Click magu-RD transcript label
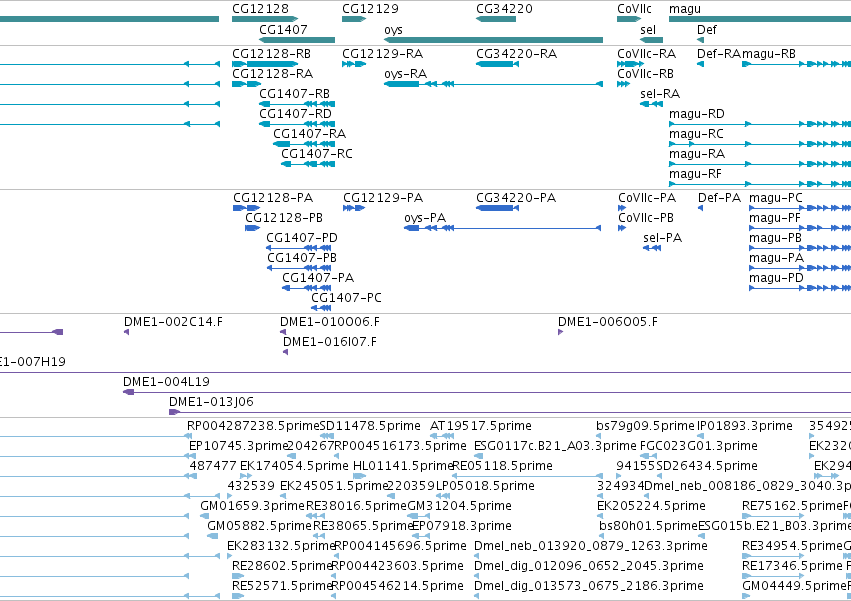This screenshot has width=851, height=601. [696, 115]
